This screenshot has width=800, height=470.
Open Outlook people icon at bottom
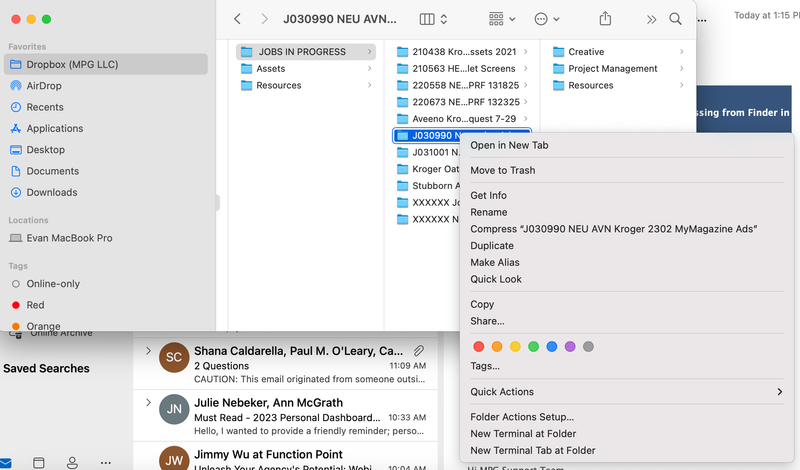point(72,462)
